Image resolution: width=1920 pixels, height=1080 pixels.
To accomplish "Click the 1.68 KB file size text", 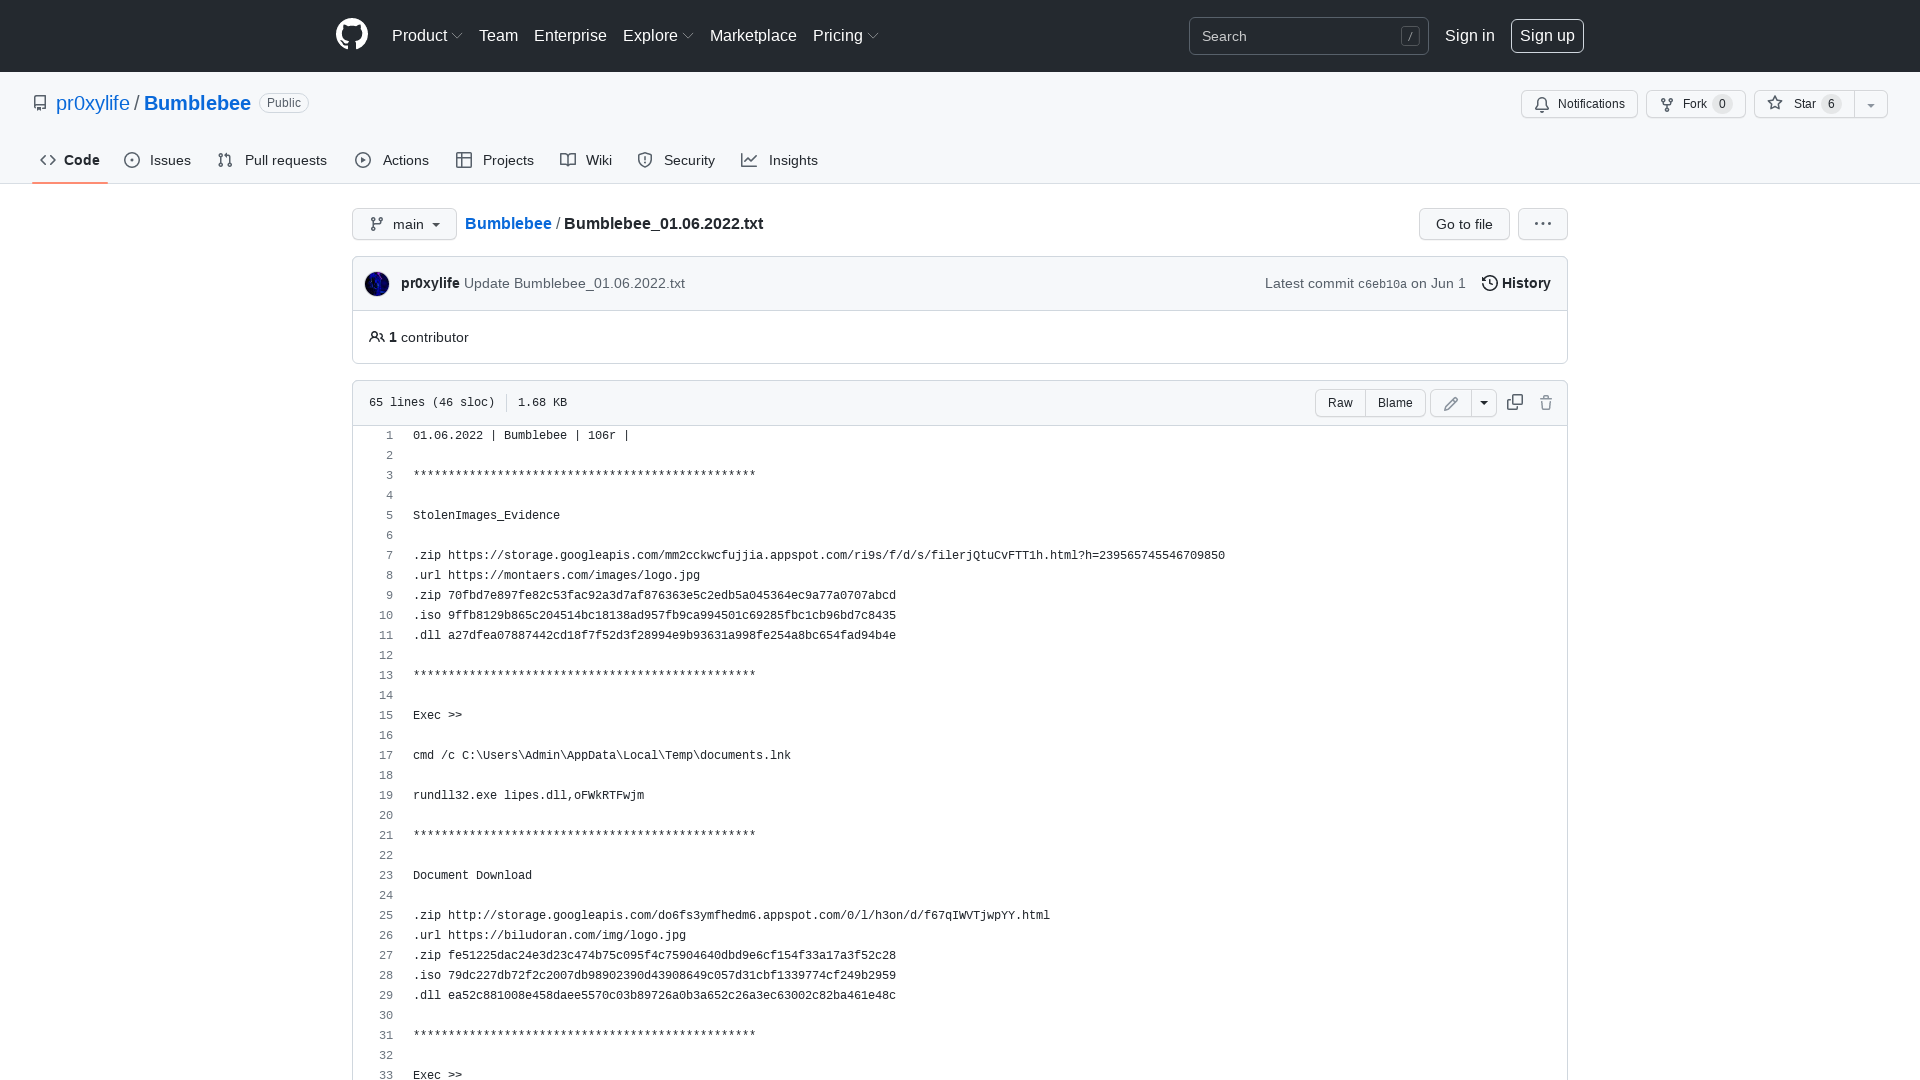I will 542,403.
